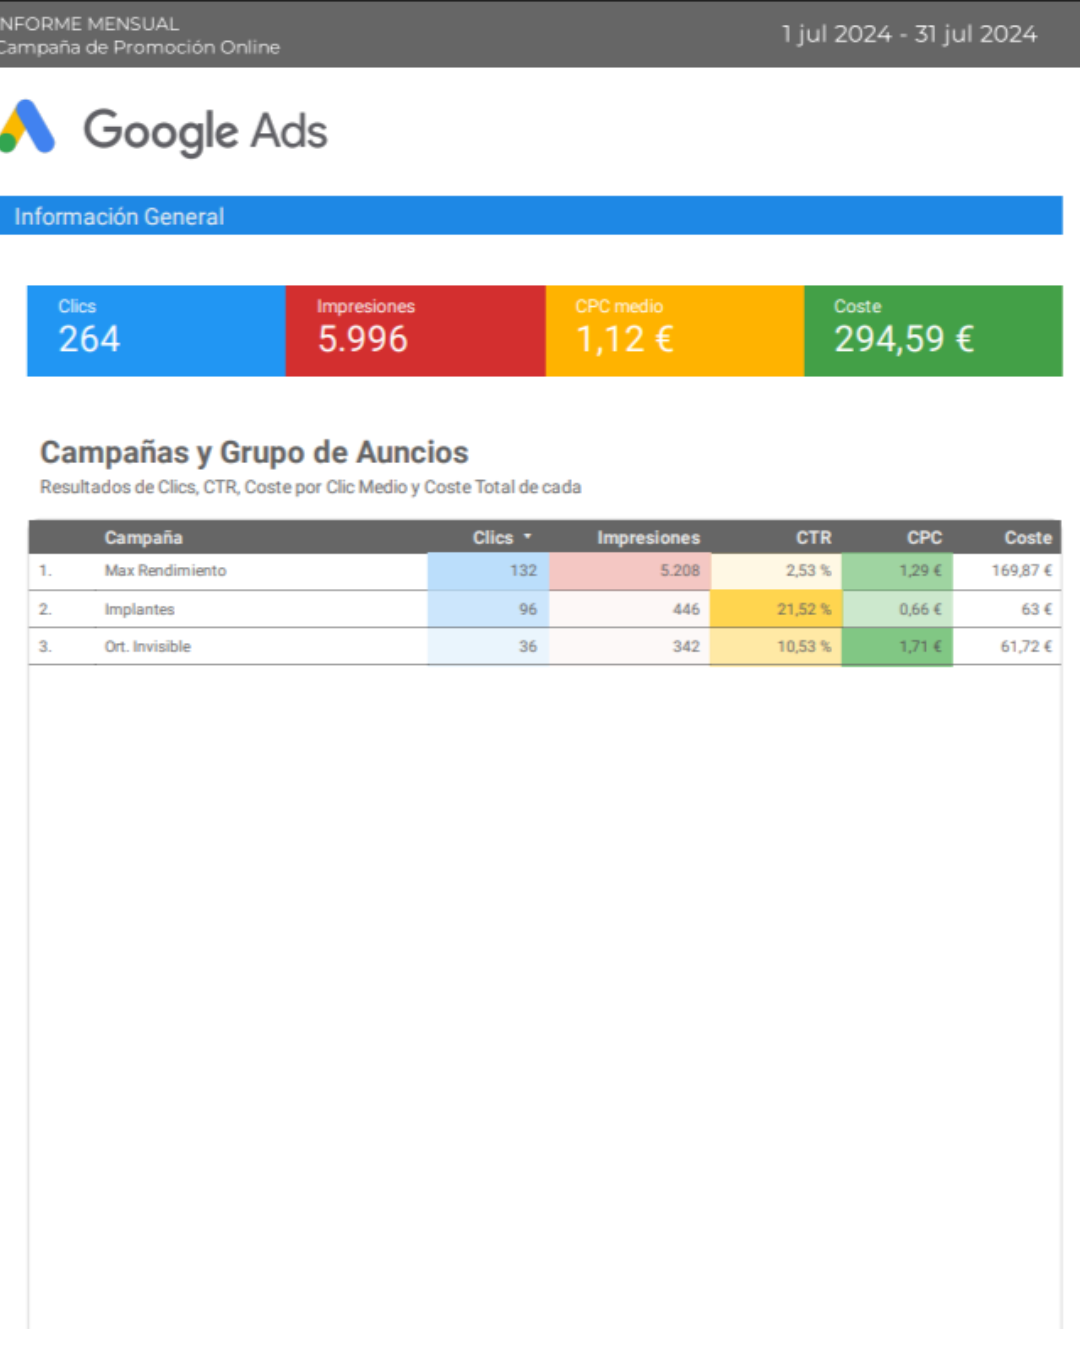Click the Clics sort arrow in table header
The image size is (1080, 1350).
click(527, 537)
